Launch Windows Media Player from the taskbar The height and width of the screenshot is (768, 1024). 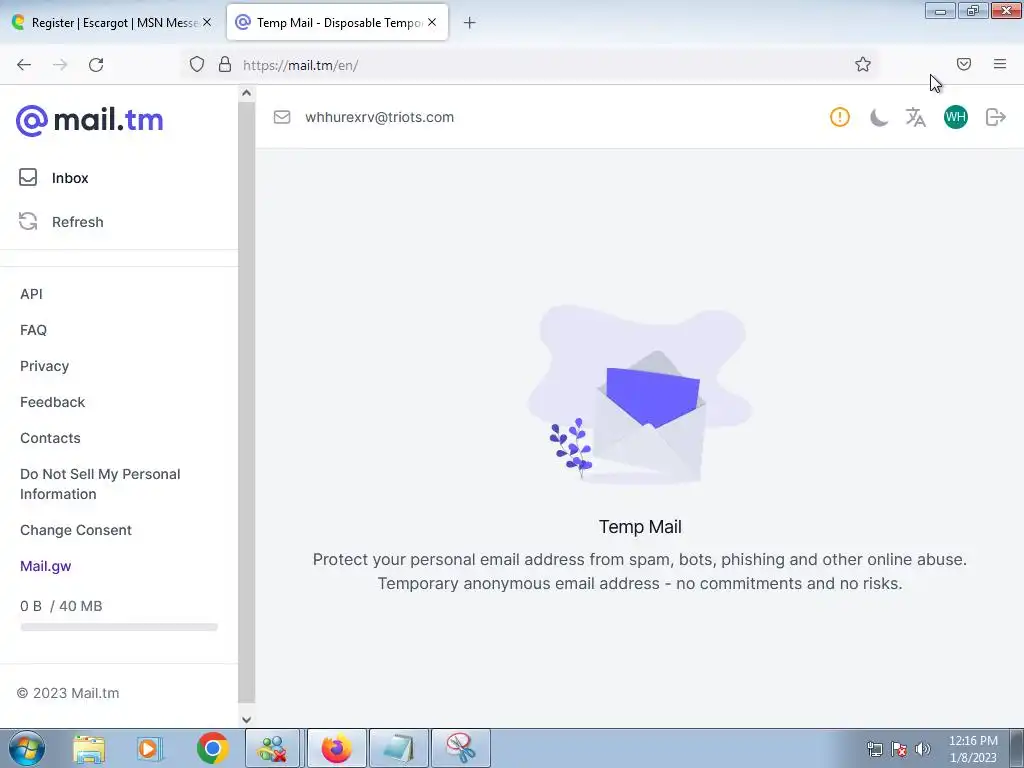150,749
